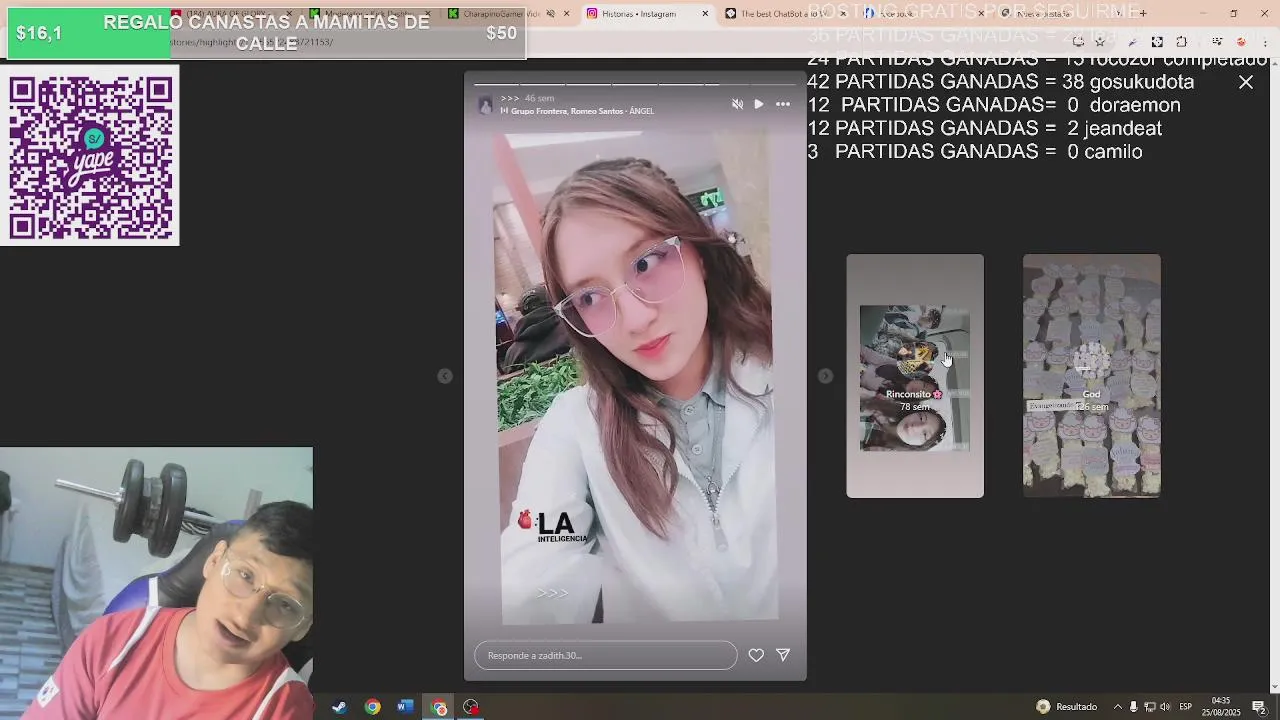1280x720 pixels.
Task: Close the Instagram story viewer
Action: coord(1246,83)
